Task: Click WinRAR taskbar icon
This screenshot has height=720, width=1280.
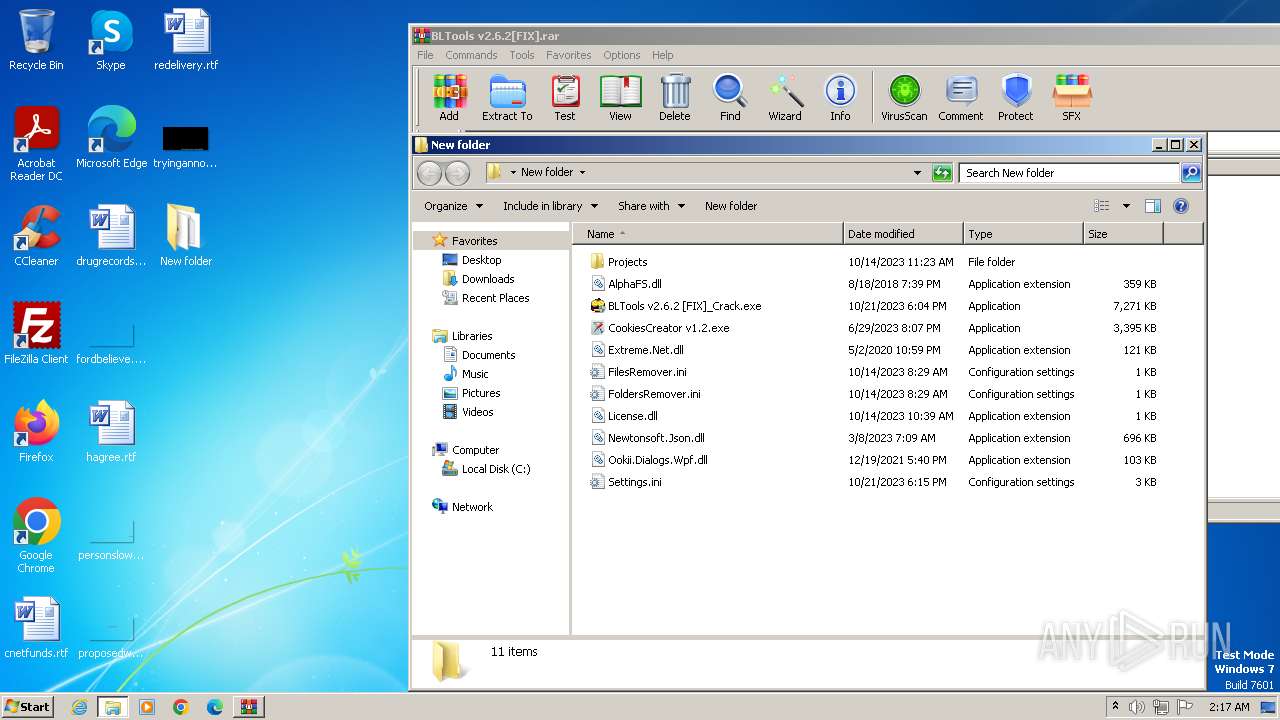Action: coord(248,707)
